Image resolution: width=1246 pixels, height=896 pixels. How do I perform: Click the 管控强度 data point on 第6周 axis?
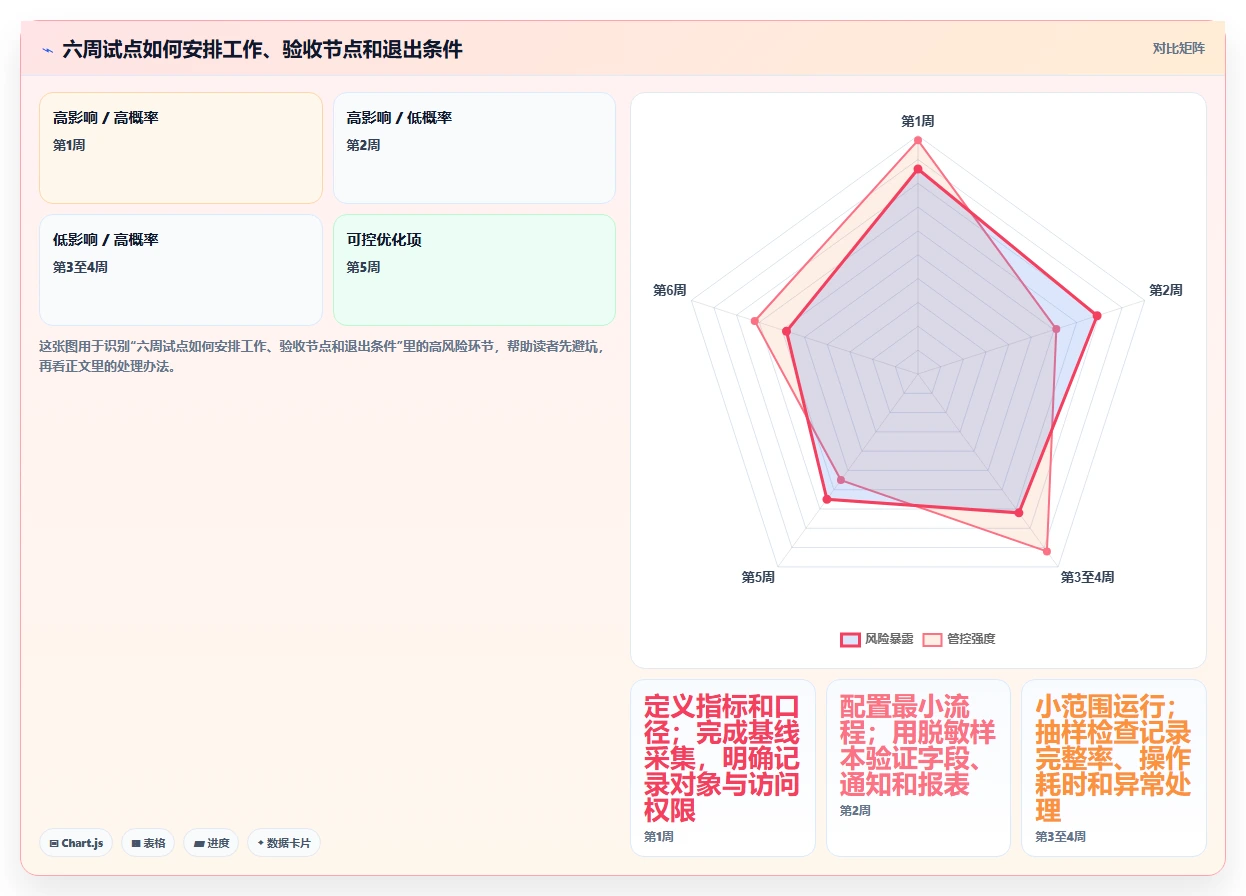[755, 321]
